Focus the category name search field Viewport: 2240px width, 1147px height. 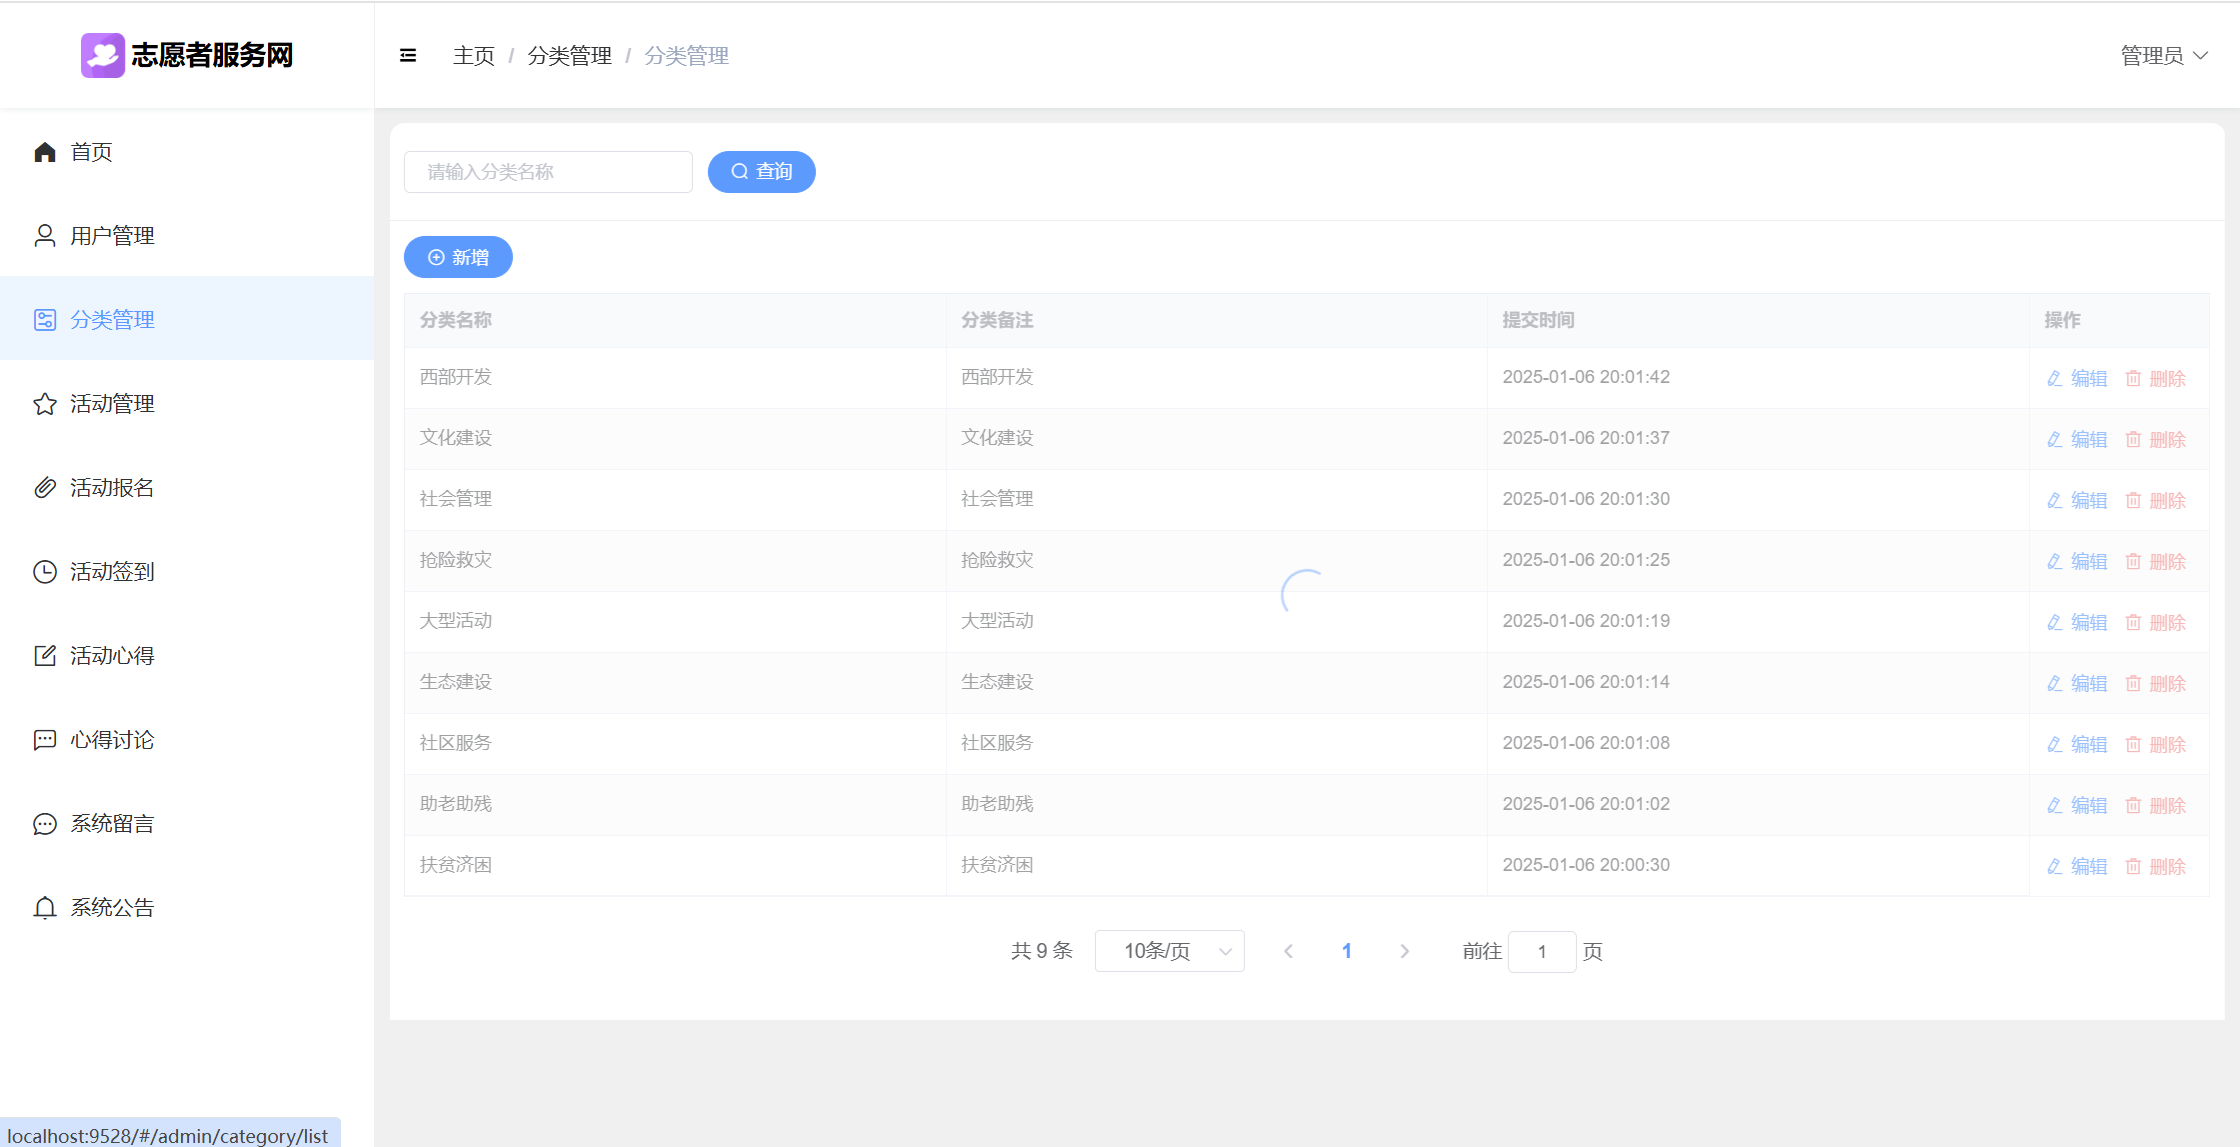pyautogui.click(x=548, y=172)
